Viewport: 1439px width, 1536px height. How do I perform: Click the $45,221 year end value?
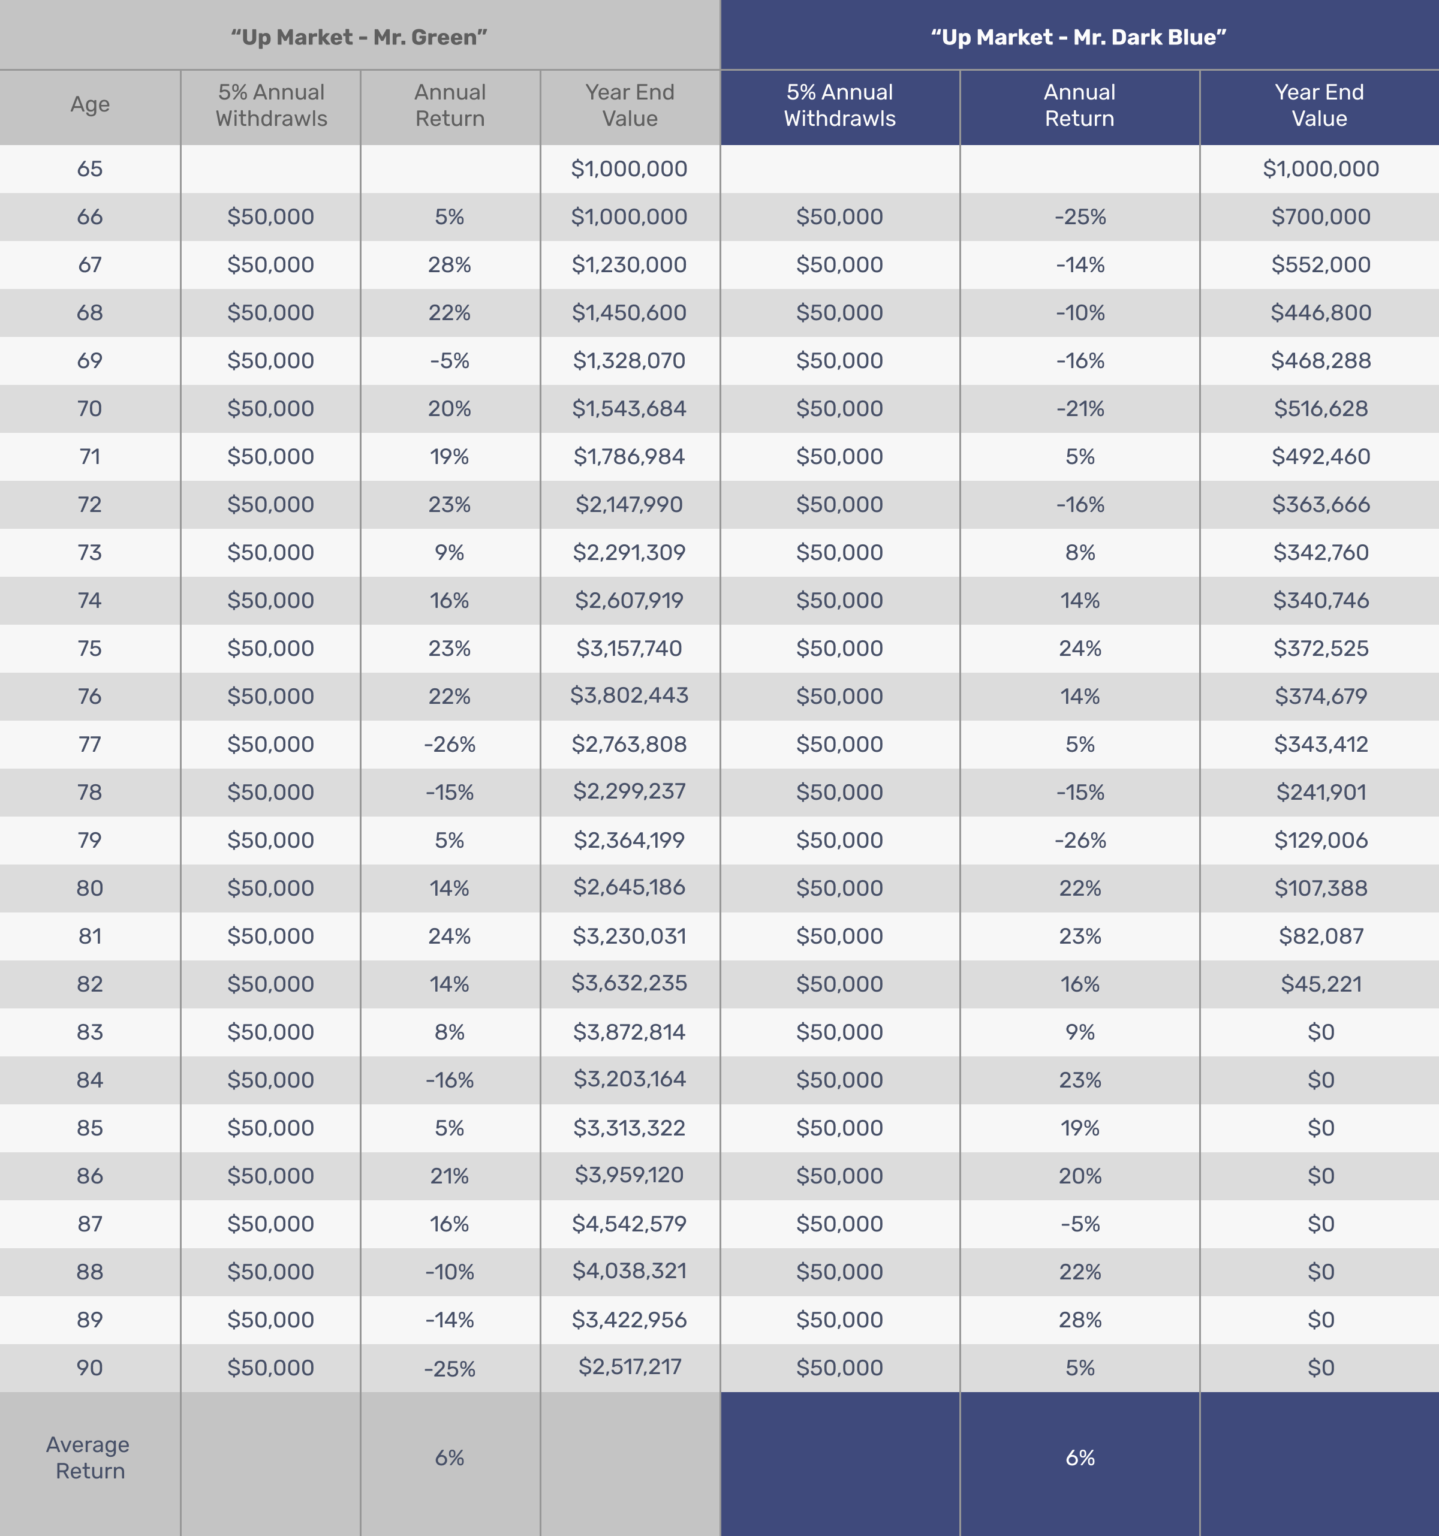(1320, 985)
